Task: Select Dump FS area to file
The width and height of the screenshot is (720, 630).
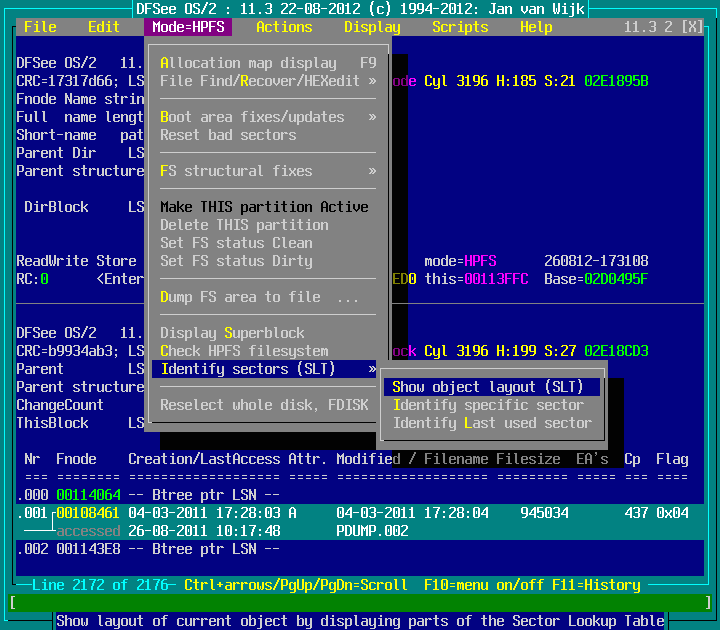Action: pos(260,297)
